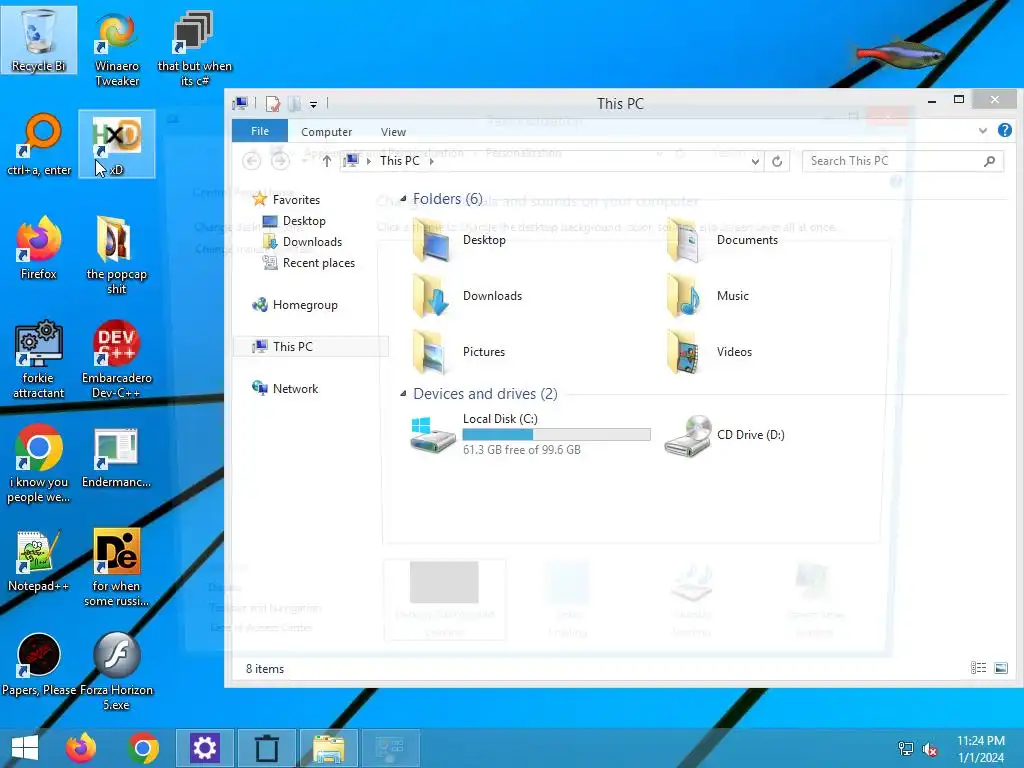Image resolution: width=1024 pixels, height=768 pixels.
Task: Click the New folder quick access icon
Action: 295,104
